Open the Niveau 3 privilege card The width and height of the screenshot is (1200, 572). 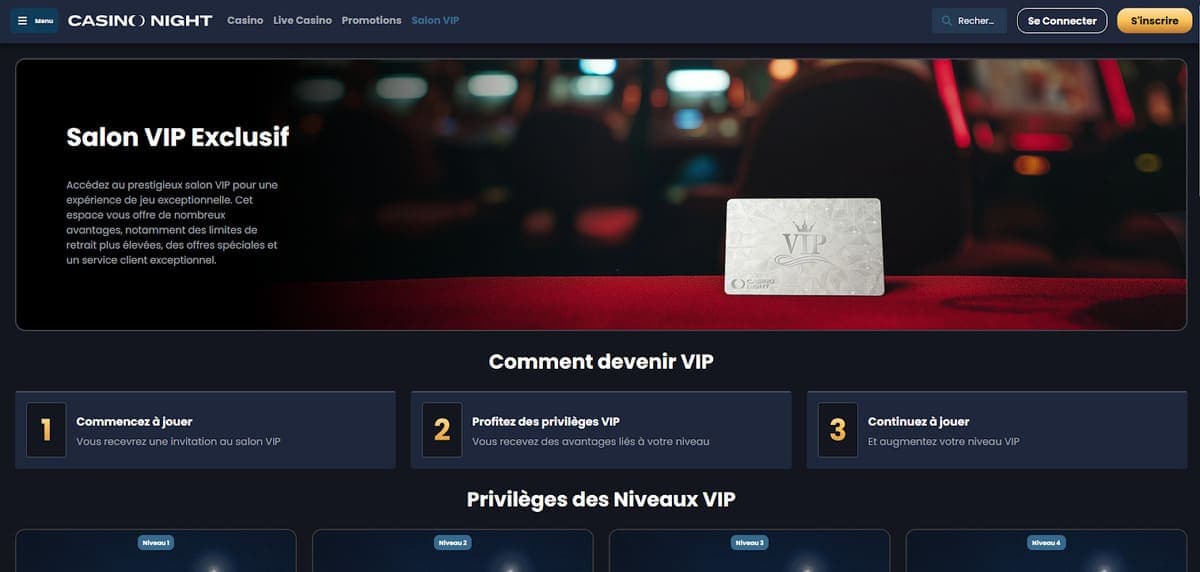coord(749,551)
